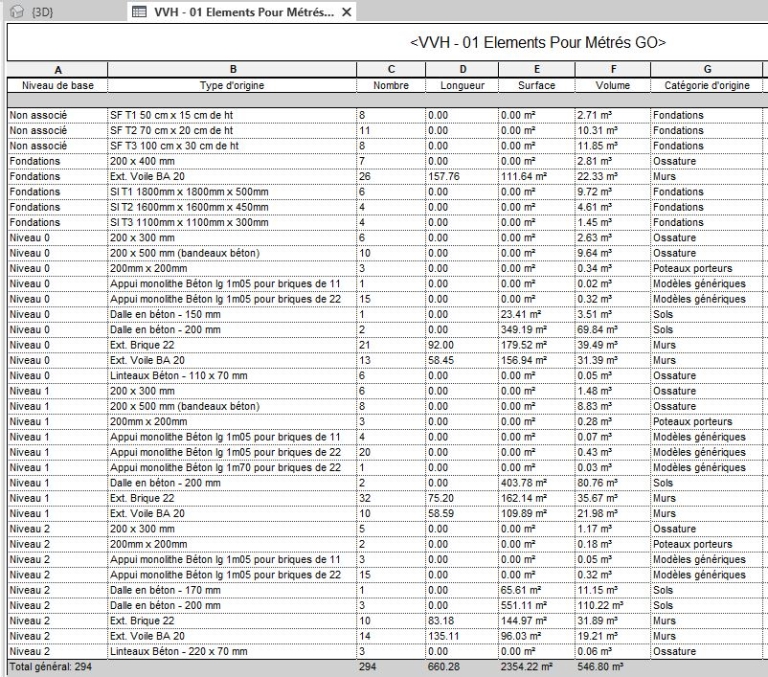Click the 65.61 m² surface cell
The image size is (768, 677).
(537, 590)
